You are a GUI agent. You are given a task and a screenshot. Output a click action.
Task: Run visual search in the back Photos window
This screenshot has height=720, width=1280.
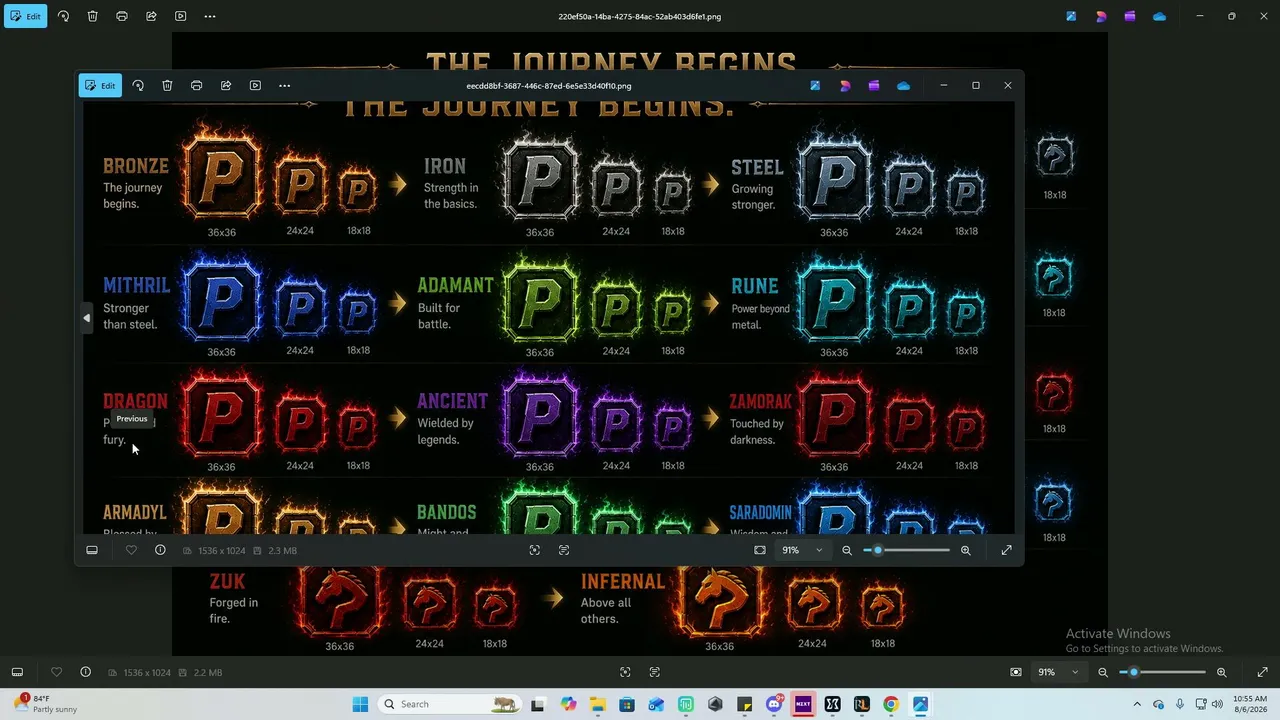[625, 672]
